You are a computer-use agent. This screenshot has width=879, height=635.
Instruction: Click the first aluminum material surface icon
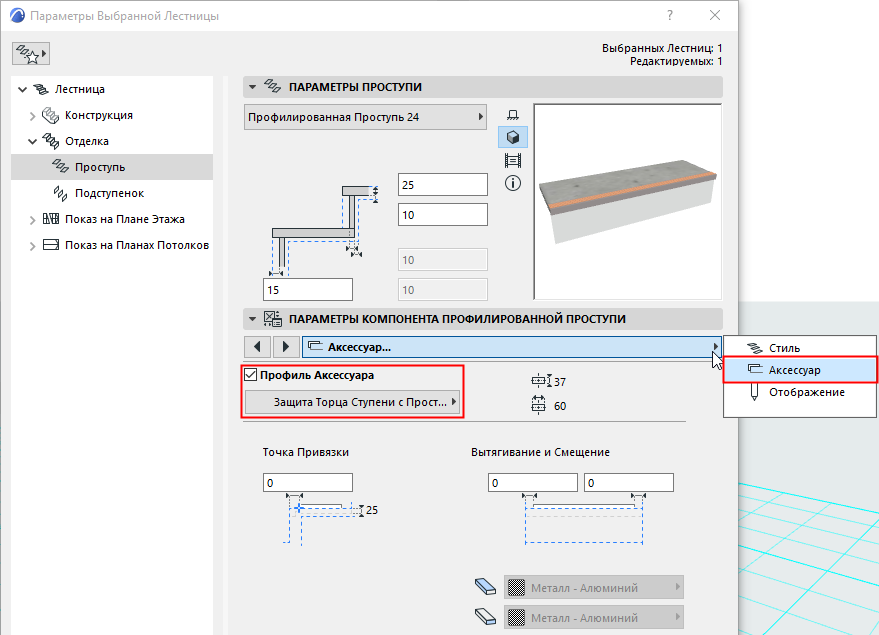click(485, 587)
